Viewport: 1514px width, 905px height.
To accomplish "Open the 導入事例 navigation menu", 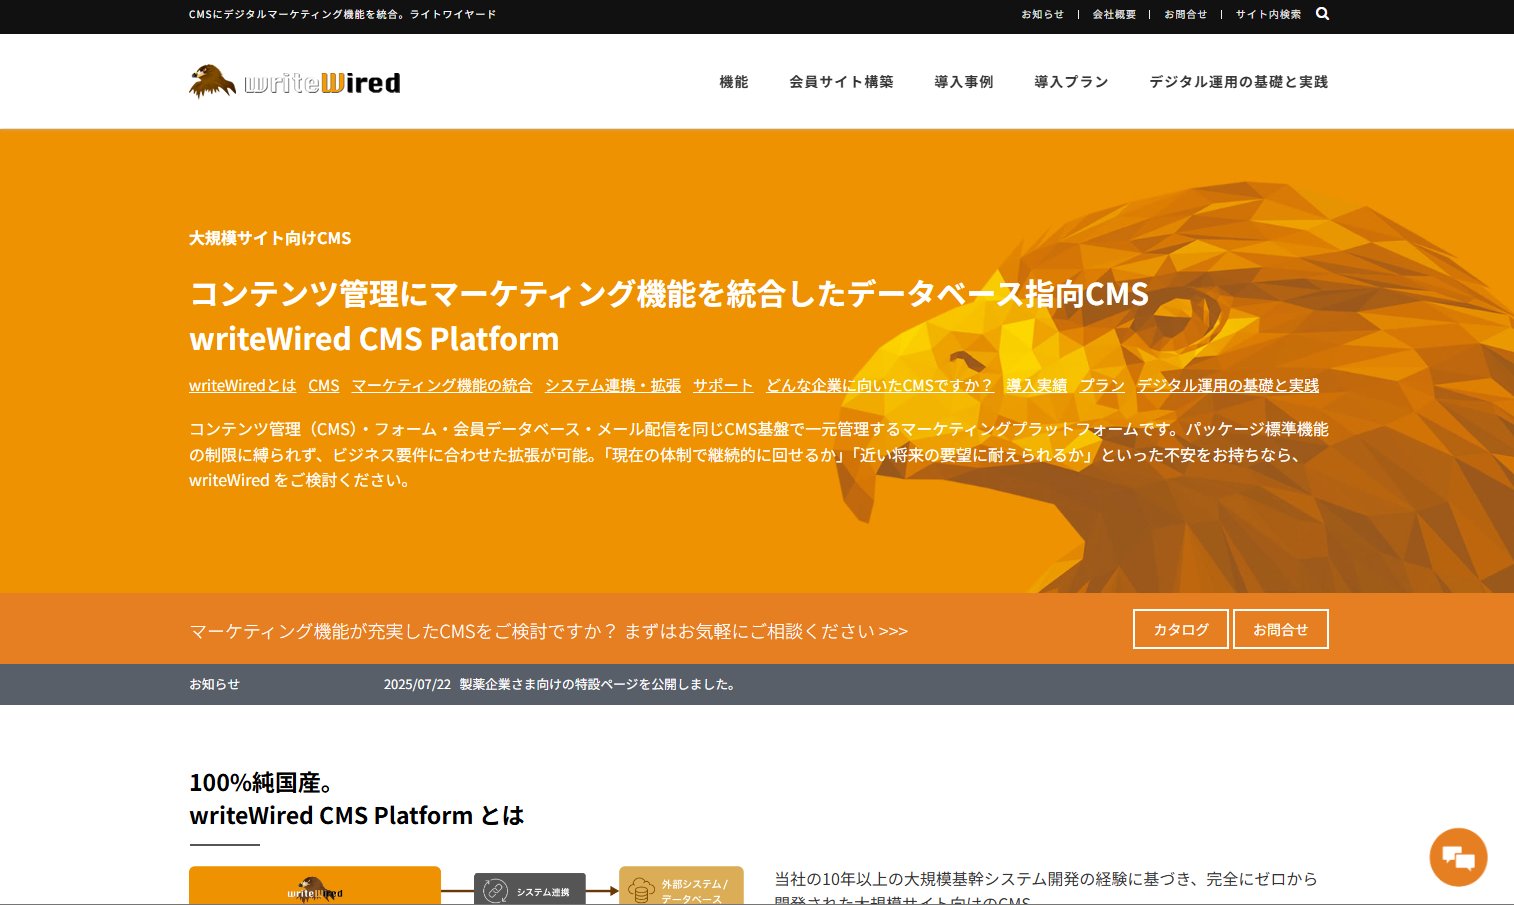I will 963,82.
